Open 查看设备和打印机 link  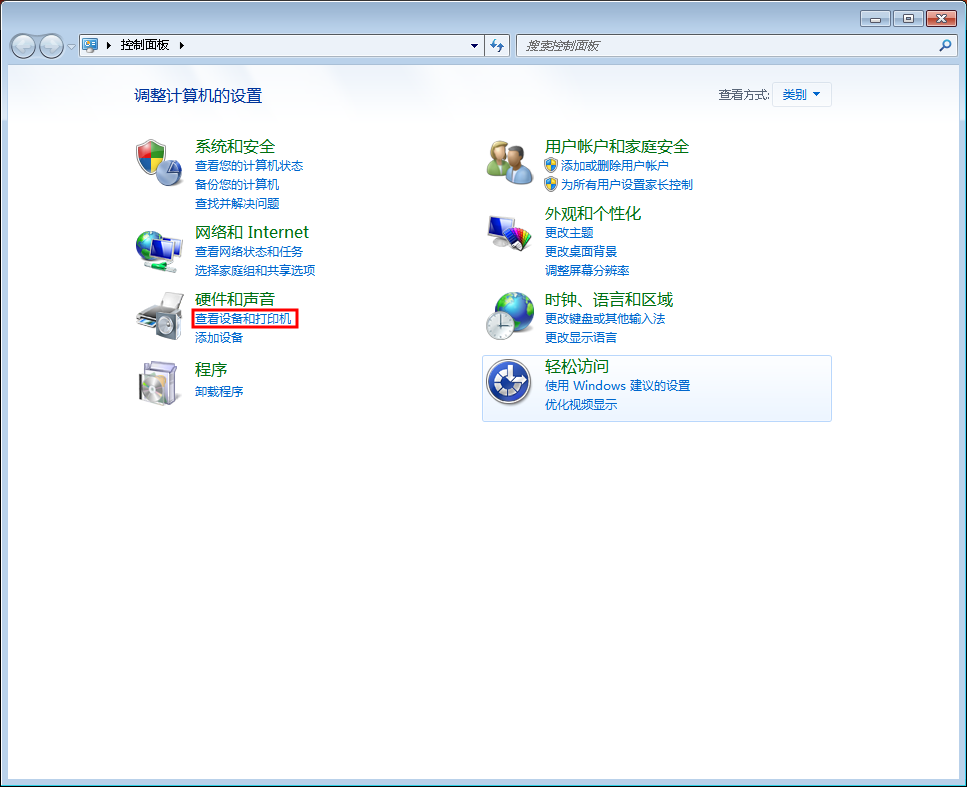point(243,319)
